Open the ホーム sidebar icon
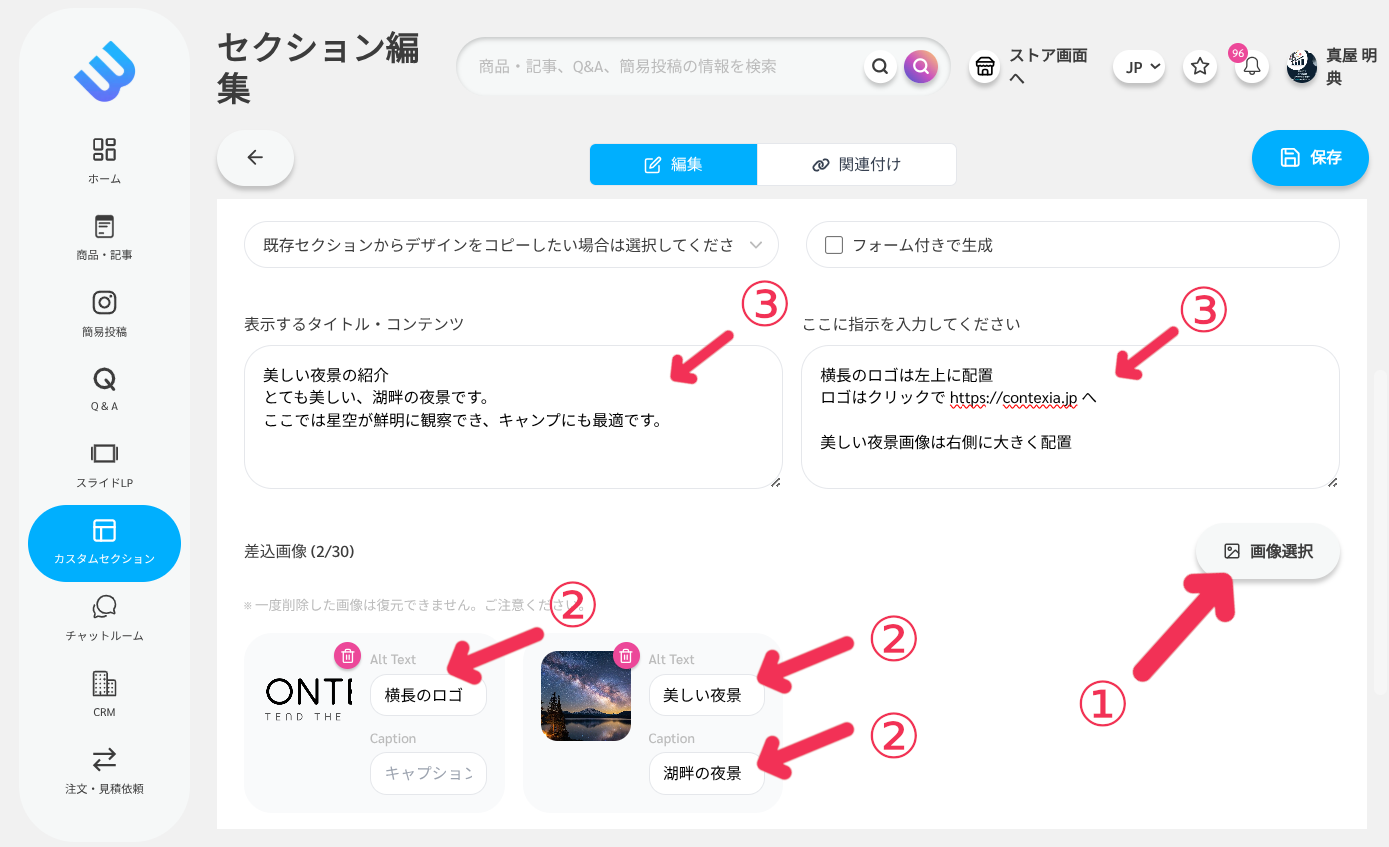 tap(104, 155)
